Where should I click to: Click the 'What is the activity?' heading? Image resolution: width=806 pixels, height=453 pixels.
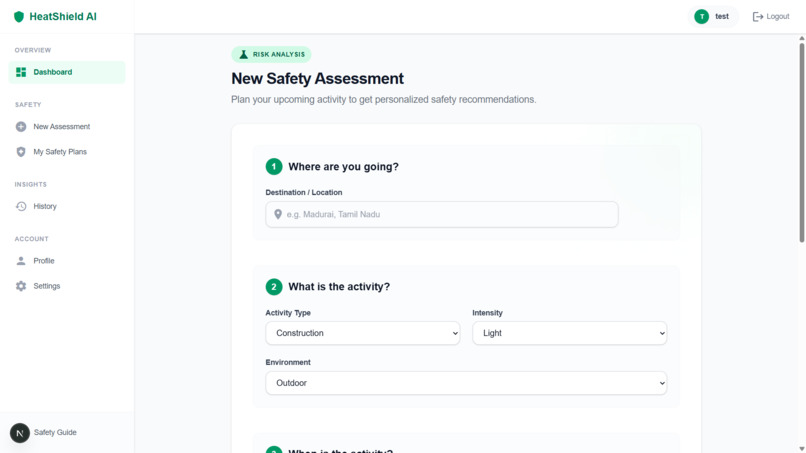339,286
